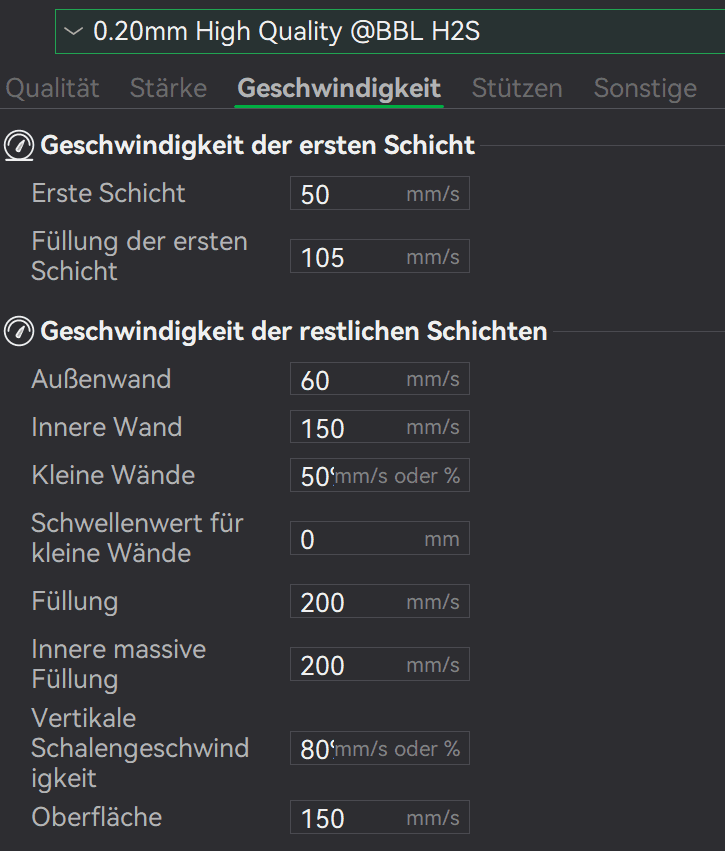Click the Vertikale Schalengeschwindigkeit input field
The image size is (725, 851).
pyautogui.click(x=315, y=749)
